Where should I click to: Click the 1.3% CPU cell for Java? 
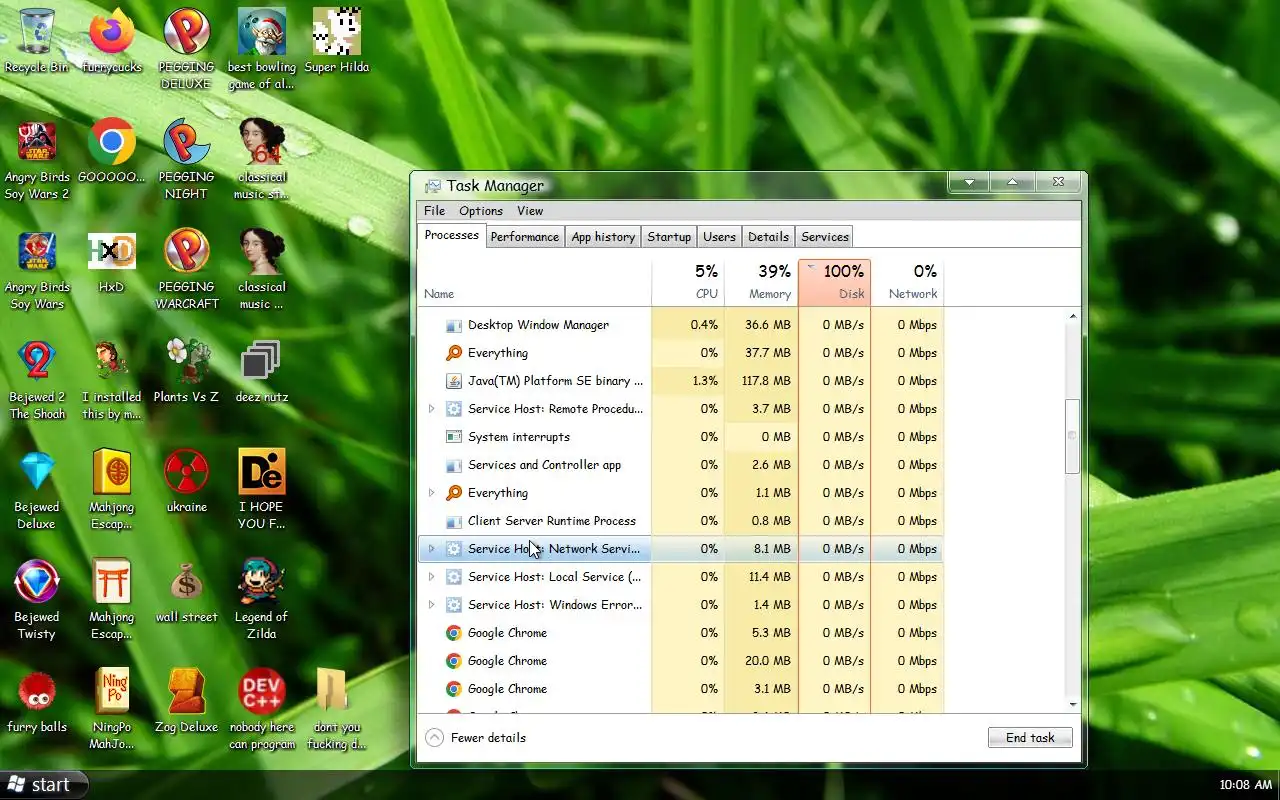point(688,381)
